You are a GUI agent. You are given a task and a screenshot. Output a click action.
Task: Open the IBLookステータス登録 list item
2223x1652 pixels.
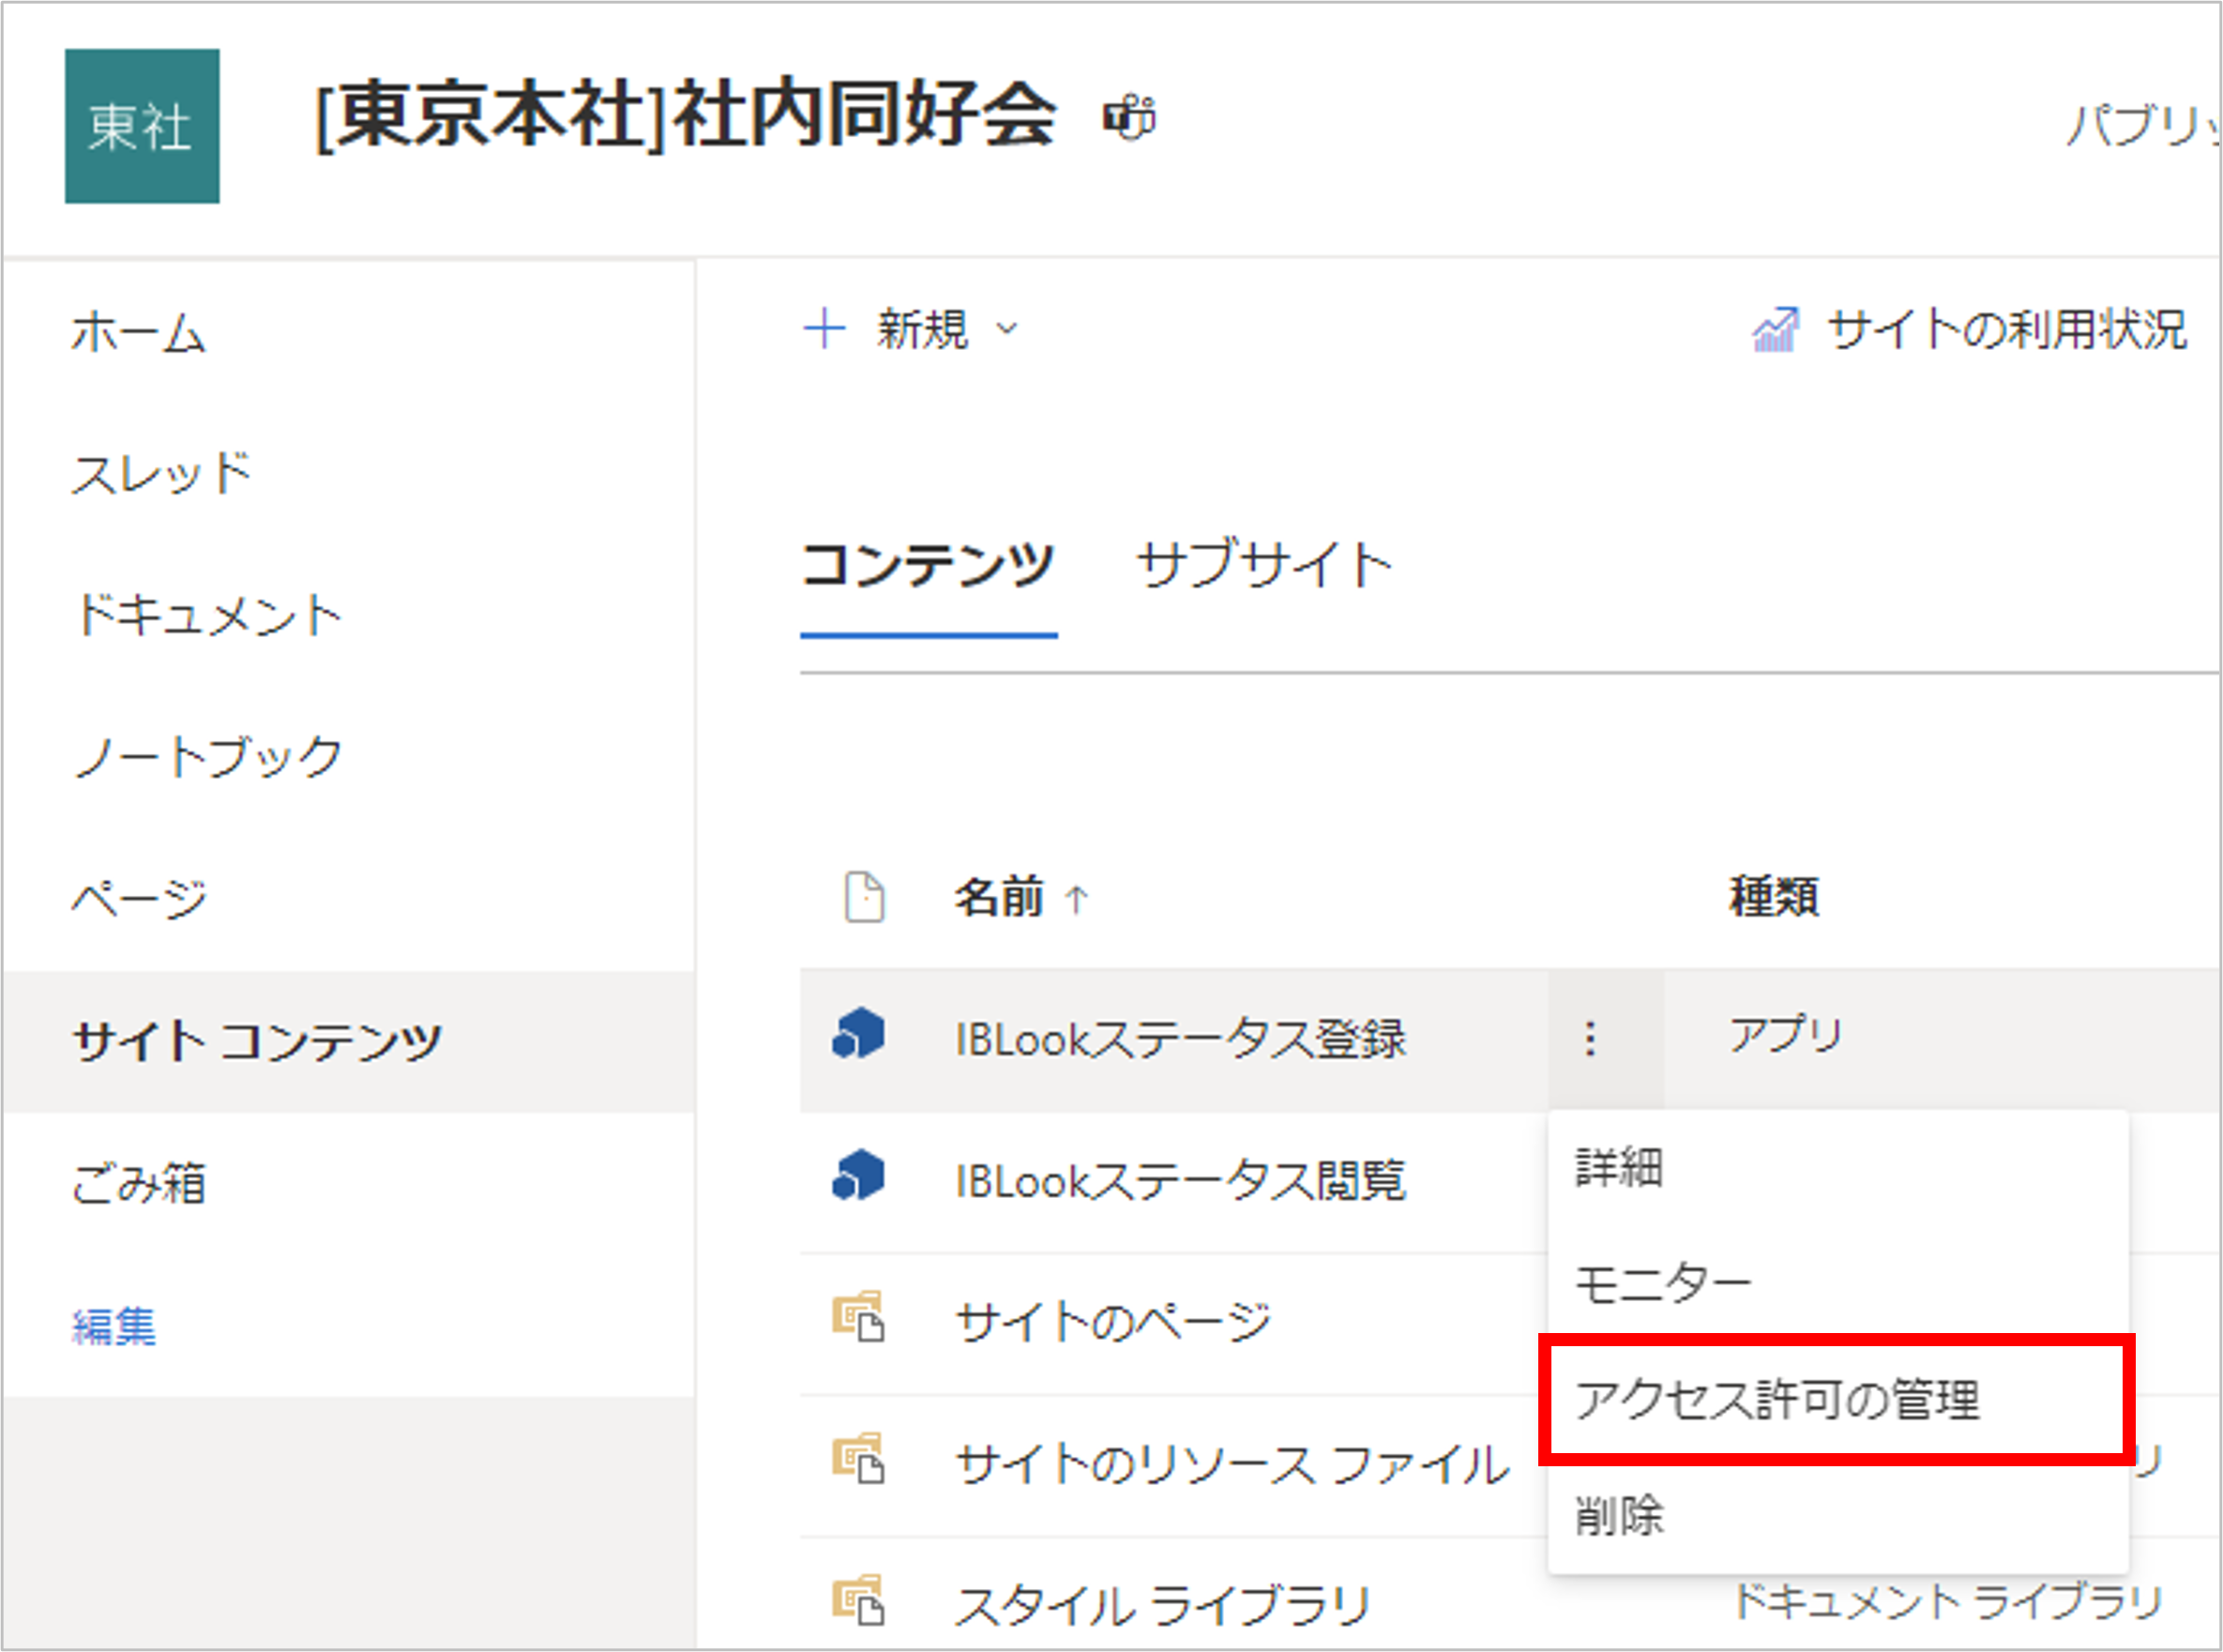pos(1181,1039)
